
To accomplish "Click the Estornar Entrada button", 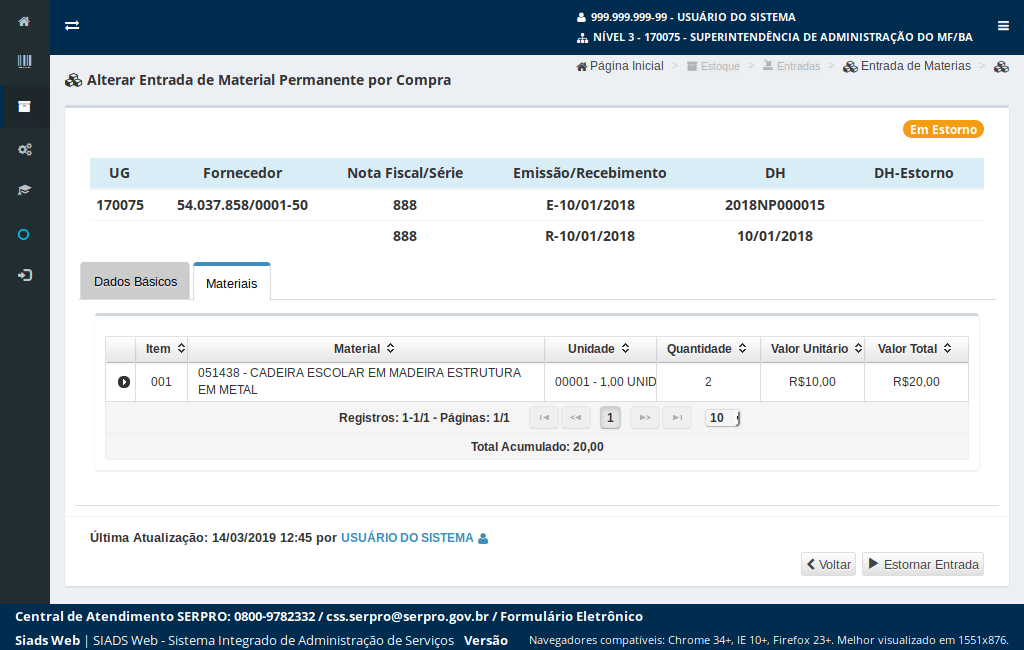I will pyautogui.click(x=923, y=564).
